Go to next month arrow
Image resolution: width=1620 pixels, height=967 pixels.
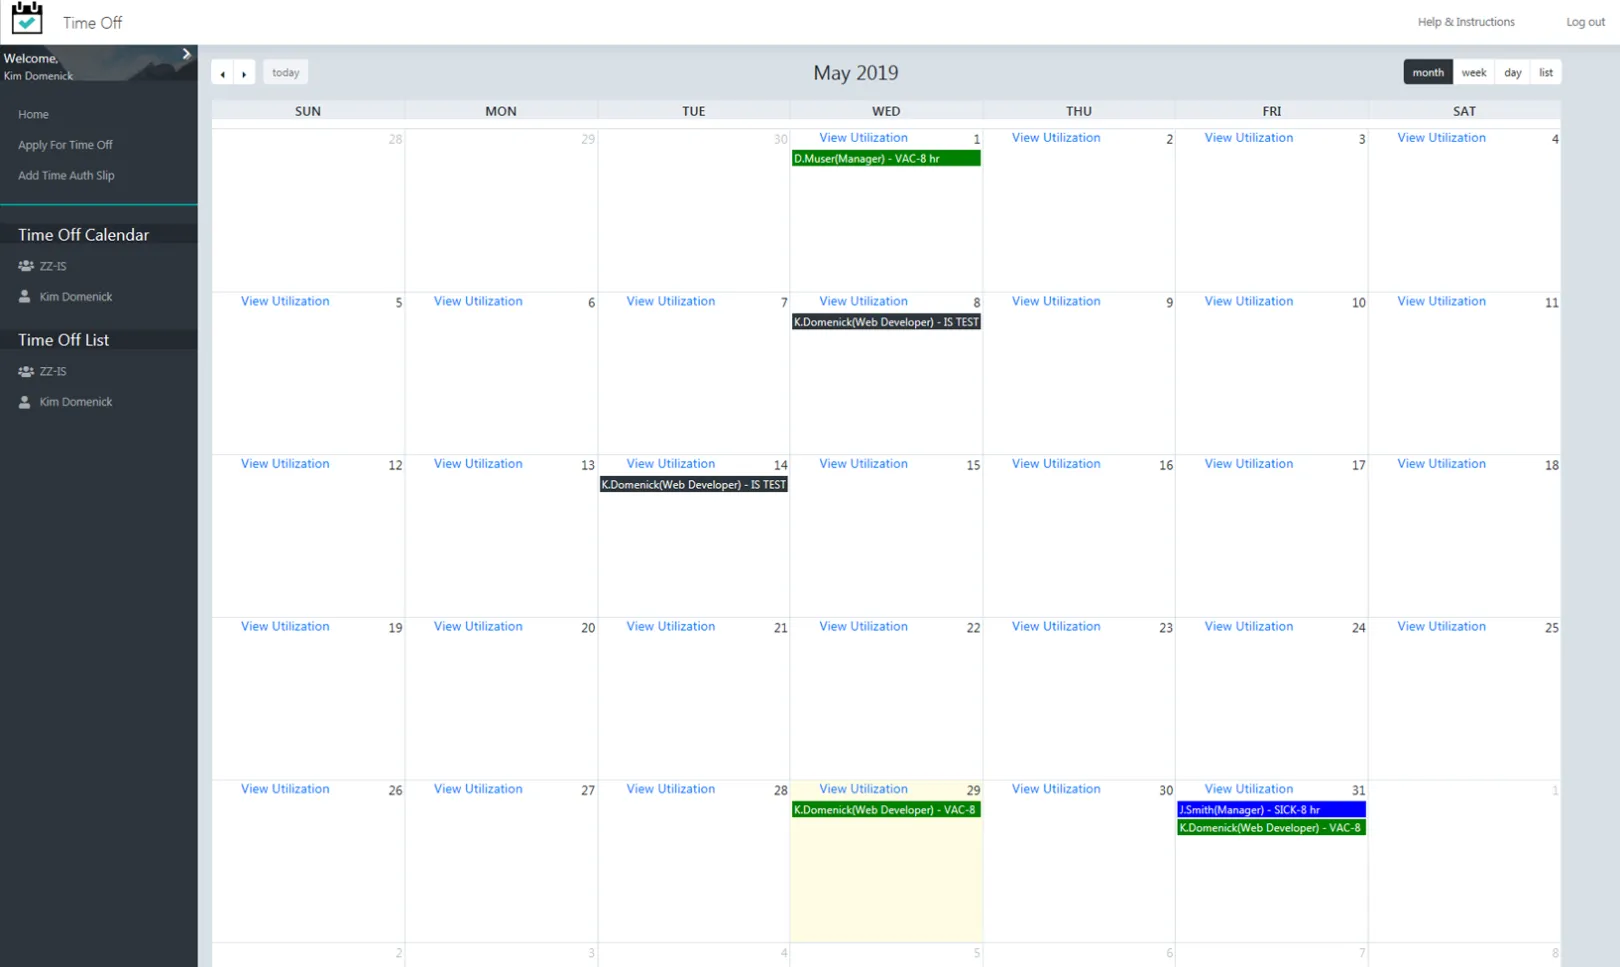[244, 73]
